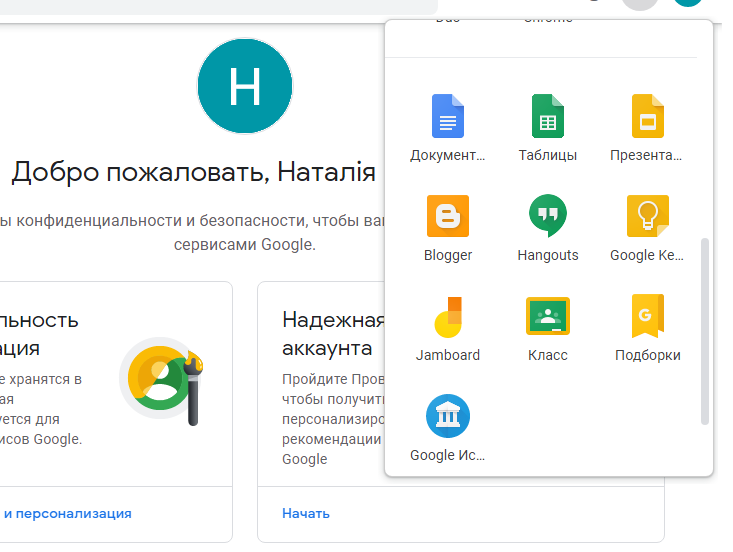The image size is (733, 552).
Task: Click the 'Начать' link in security card
Action: 306,513
